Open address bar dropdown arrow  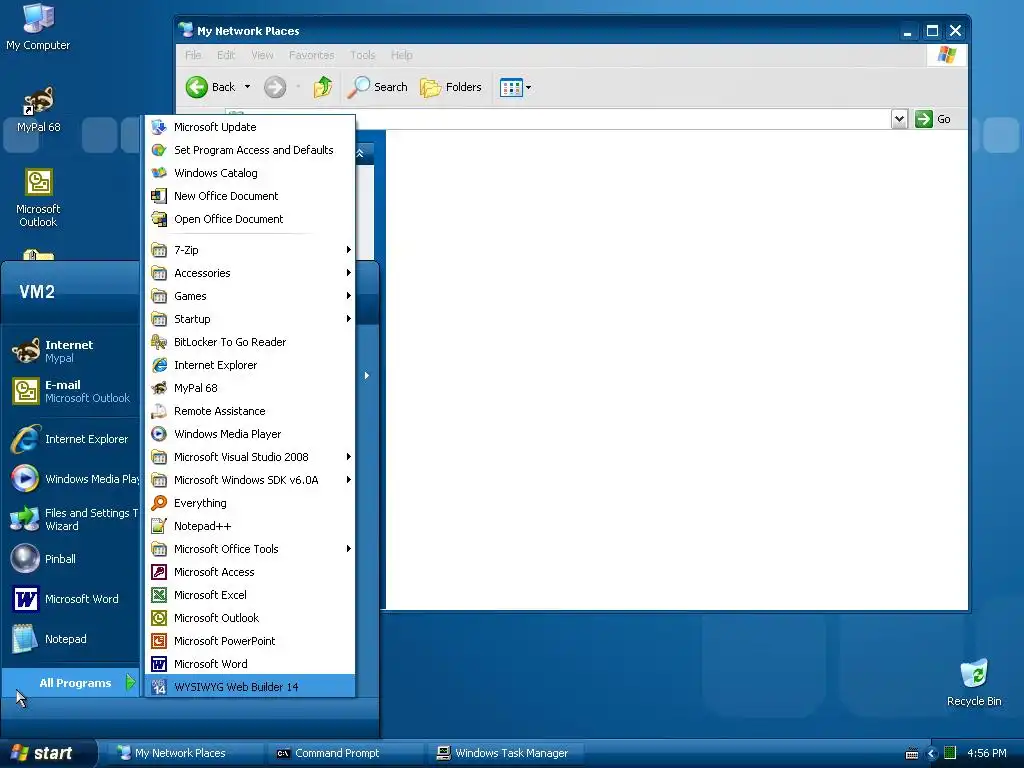899,119
